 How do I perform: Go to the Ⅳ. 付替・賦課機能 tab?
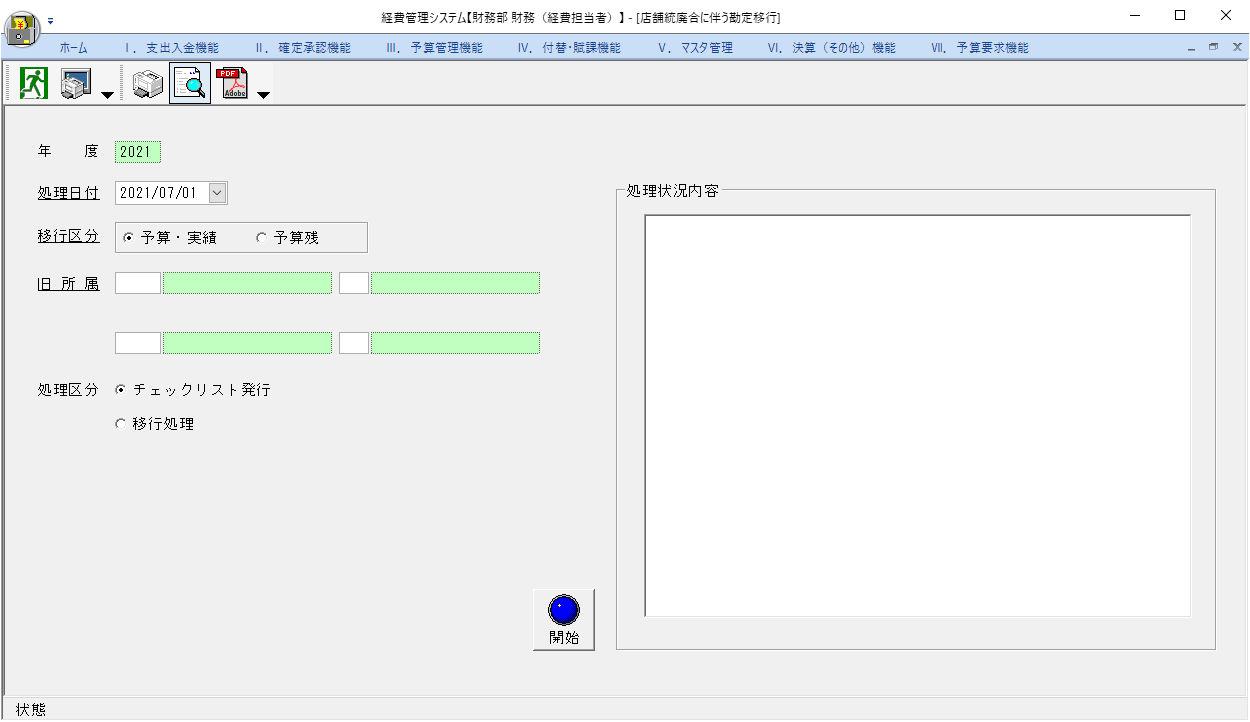tap(569, 48)
